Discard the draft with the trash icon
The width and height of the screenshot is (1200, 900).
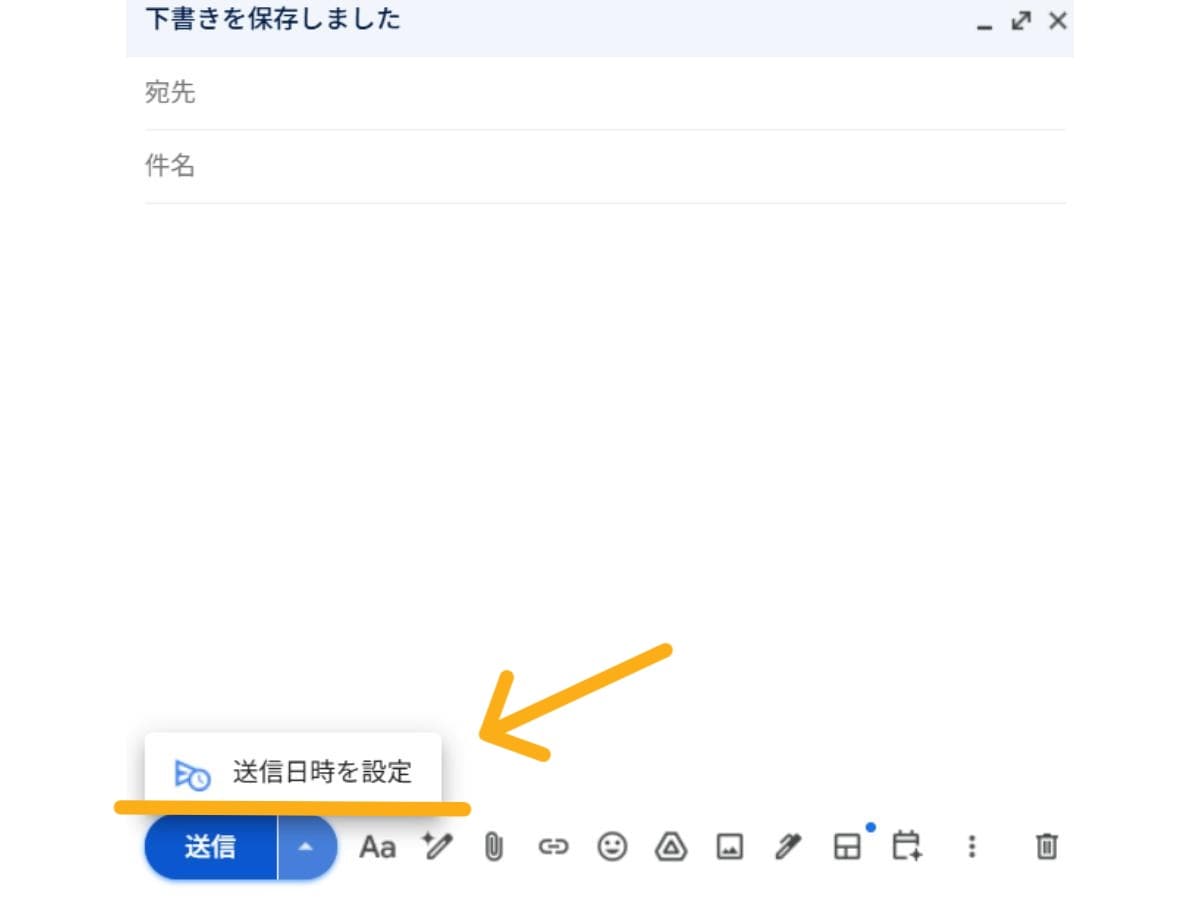pyautogui.click(x=1045, y=846)
